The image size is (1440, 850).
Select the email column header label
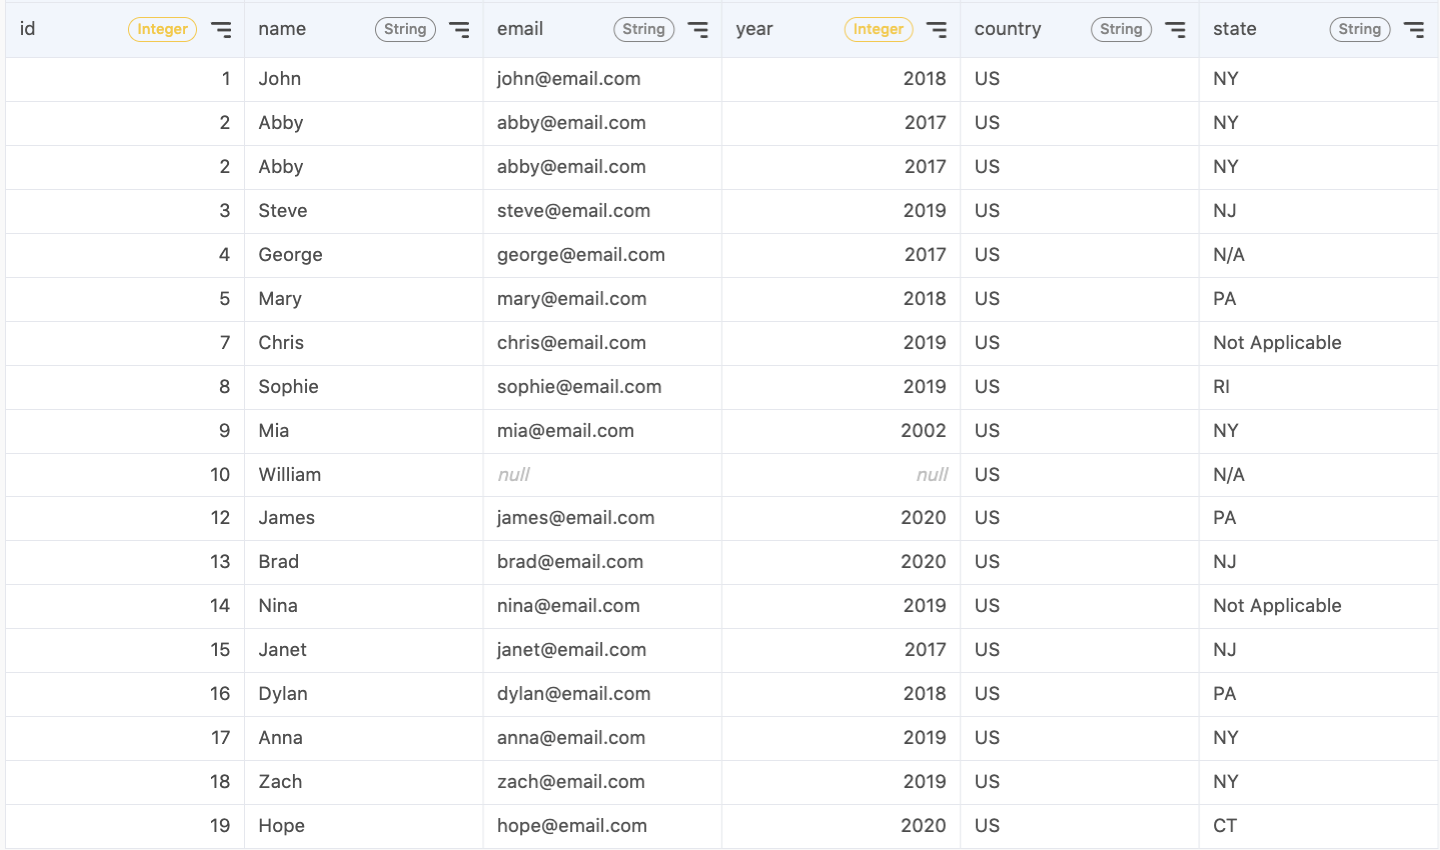coord(520,29)
